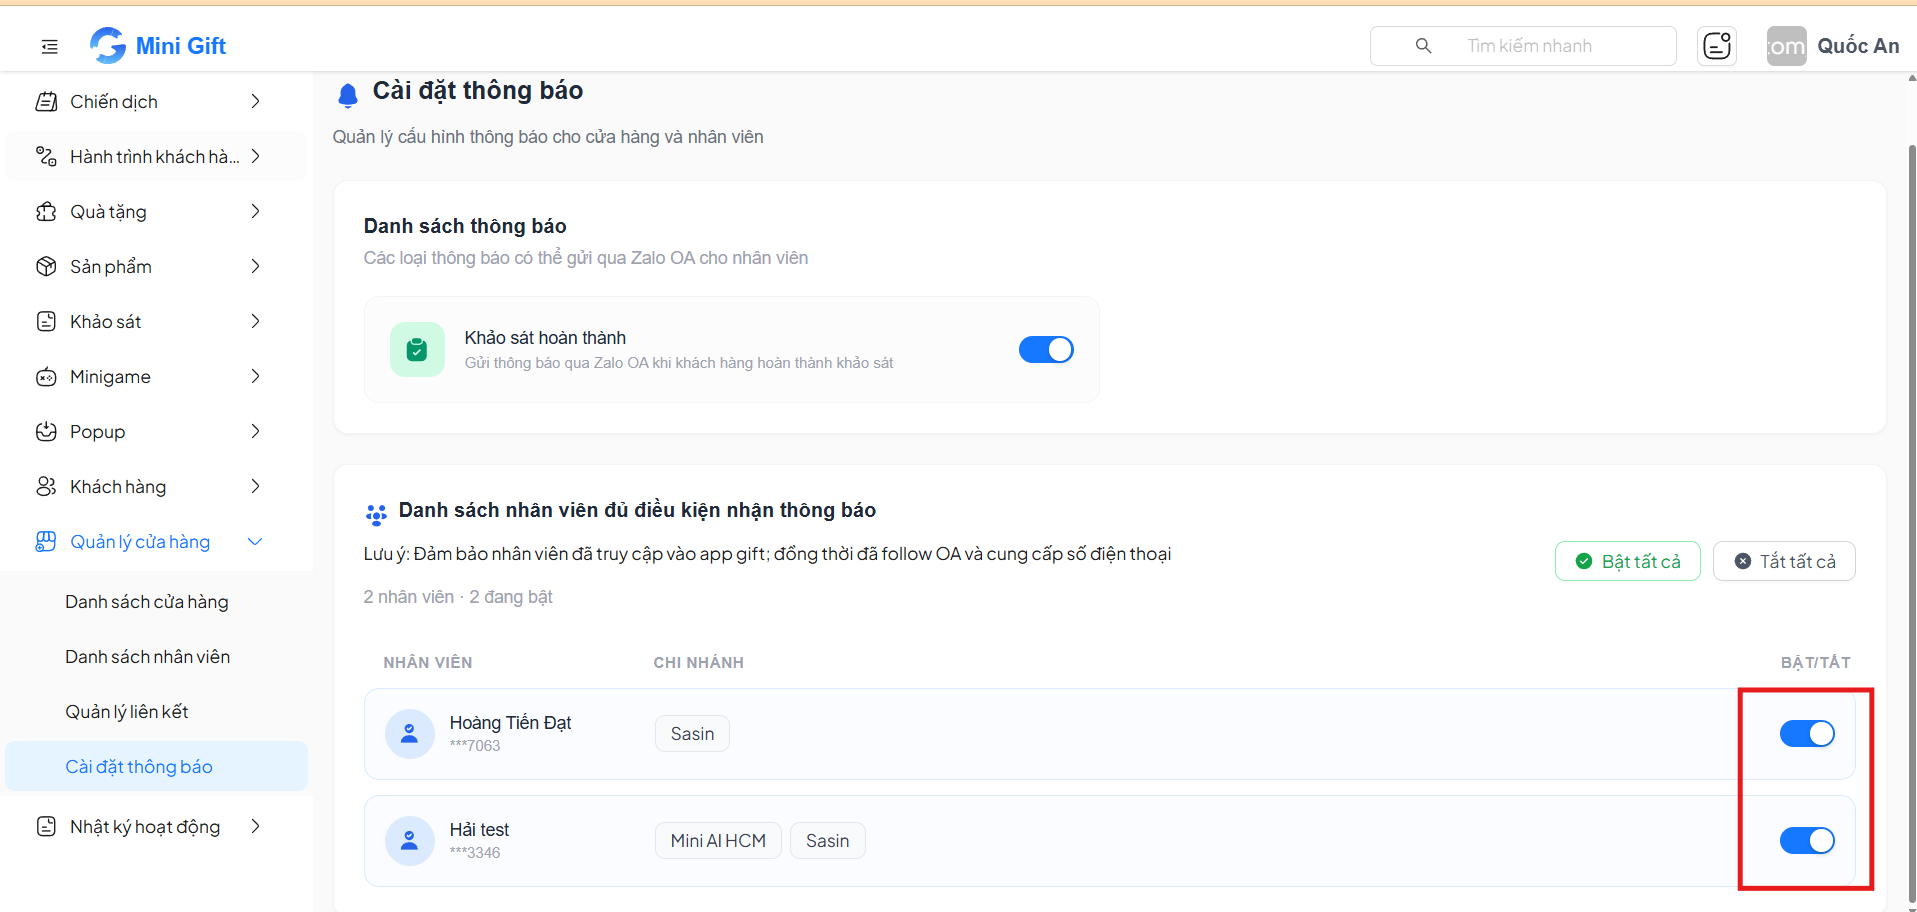
Task: Turn off notifications for Hoàng Tiến Đạt
Action: tap(1807, 734)
